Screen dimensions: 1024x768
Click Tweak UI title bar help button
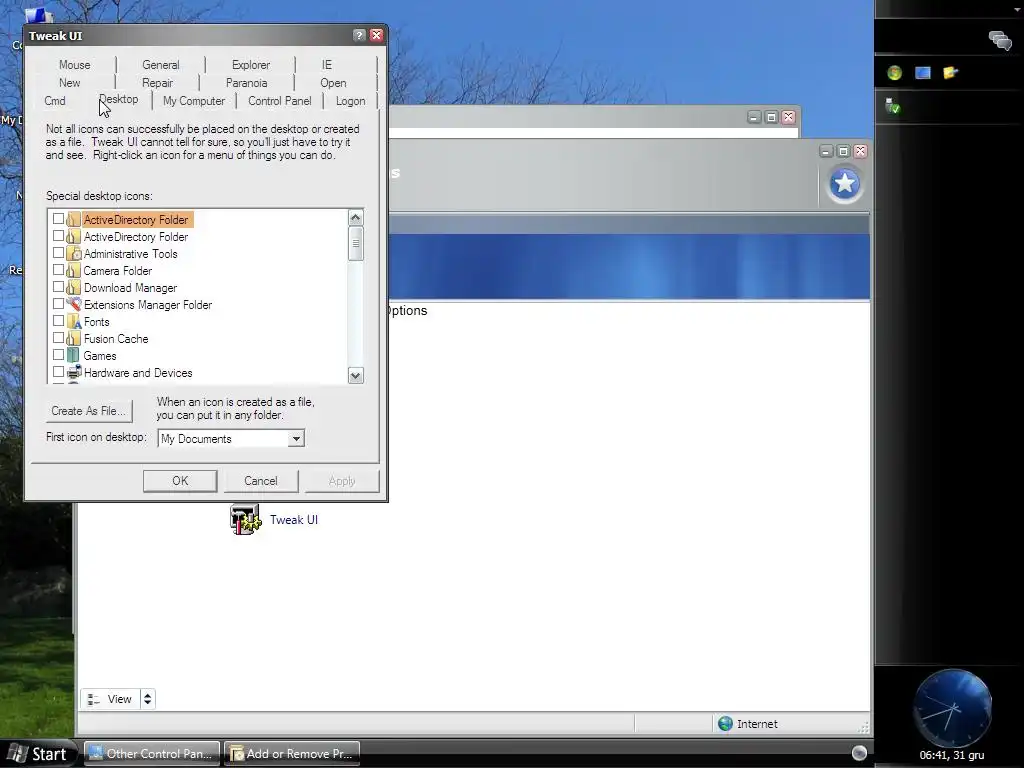pyautogui.click(x=359, y=35)
